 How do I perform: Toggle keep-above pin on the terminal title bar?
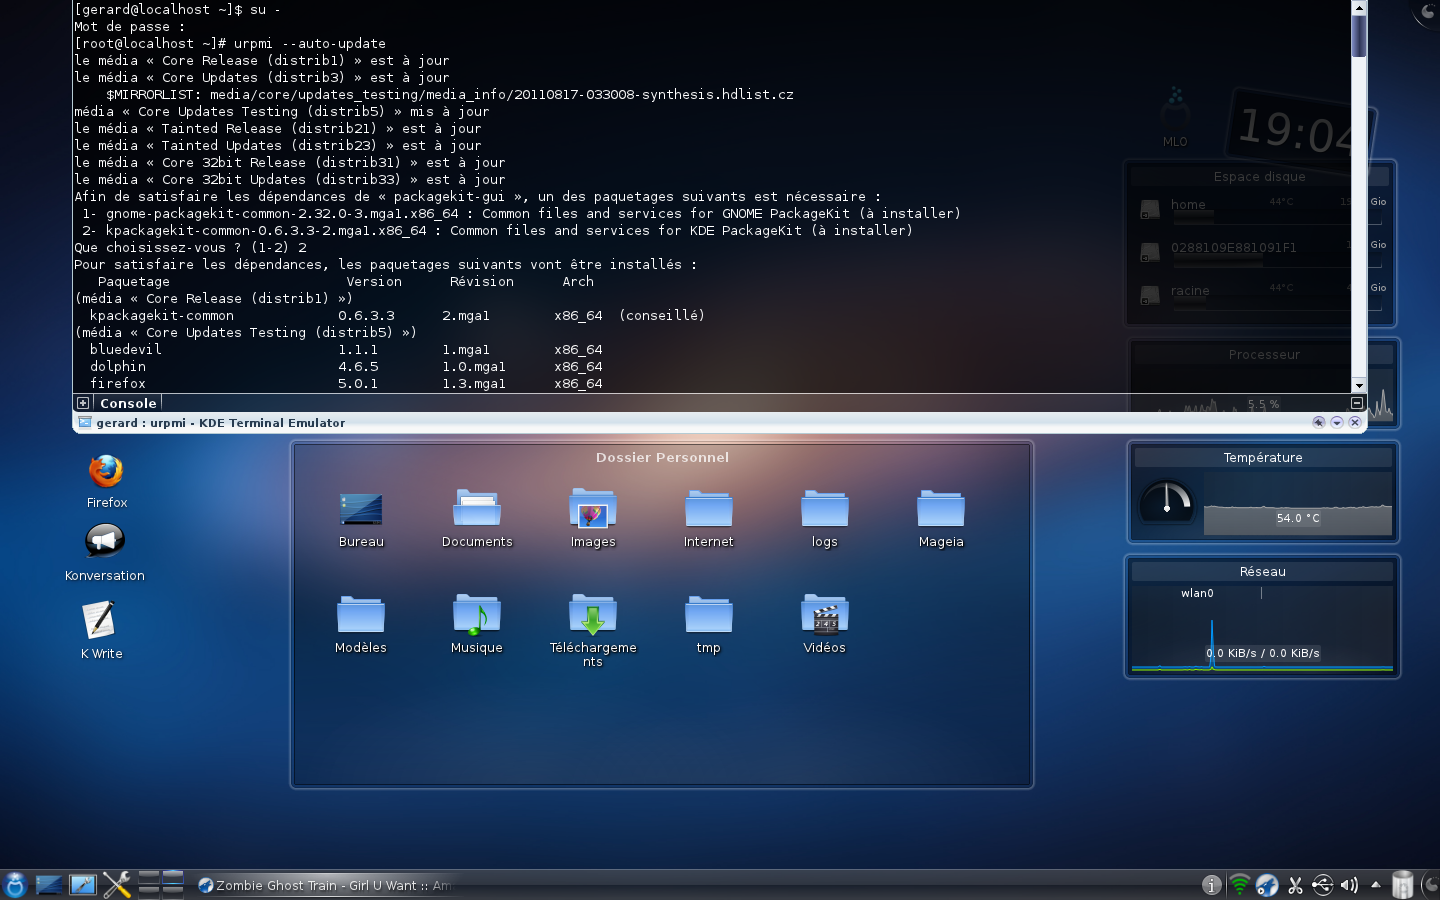click(1319, 422)
